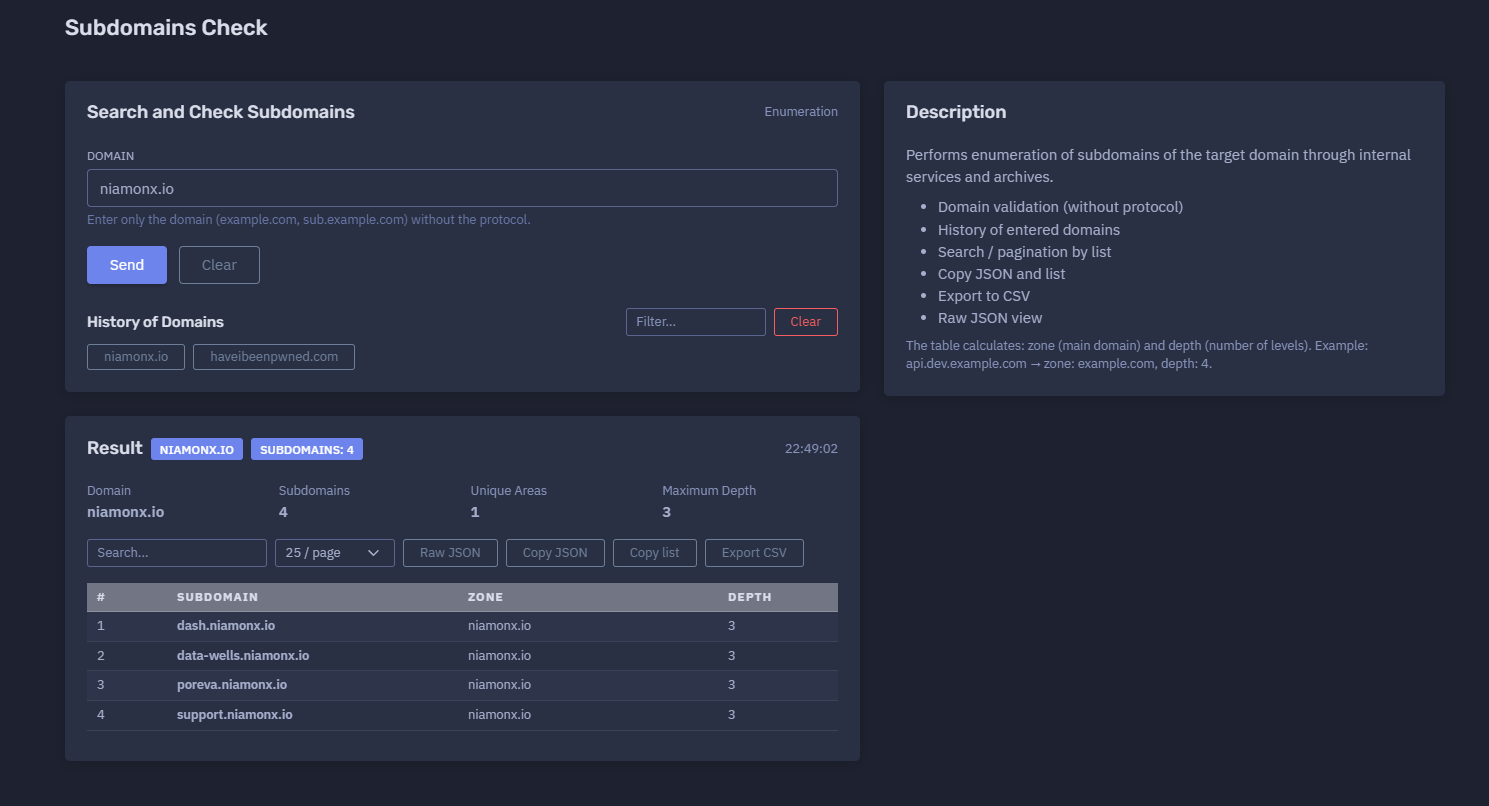
Task: Click Copy list button
Action: pos(655,553)
